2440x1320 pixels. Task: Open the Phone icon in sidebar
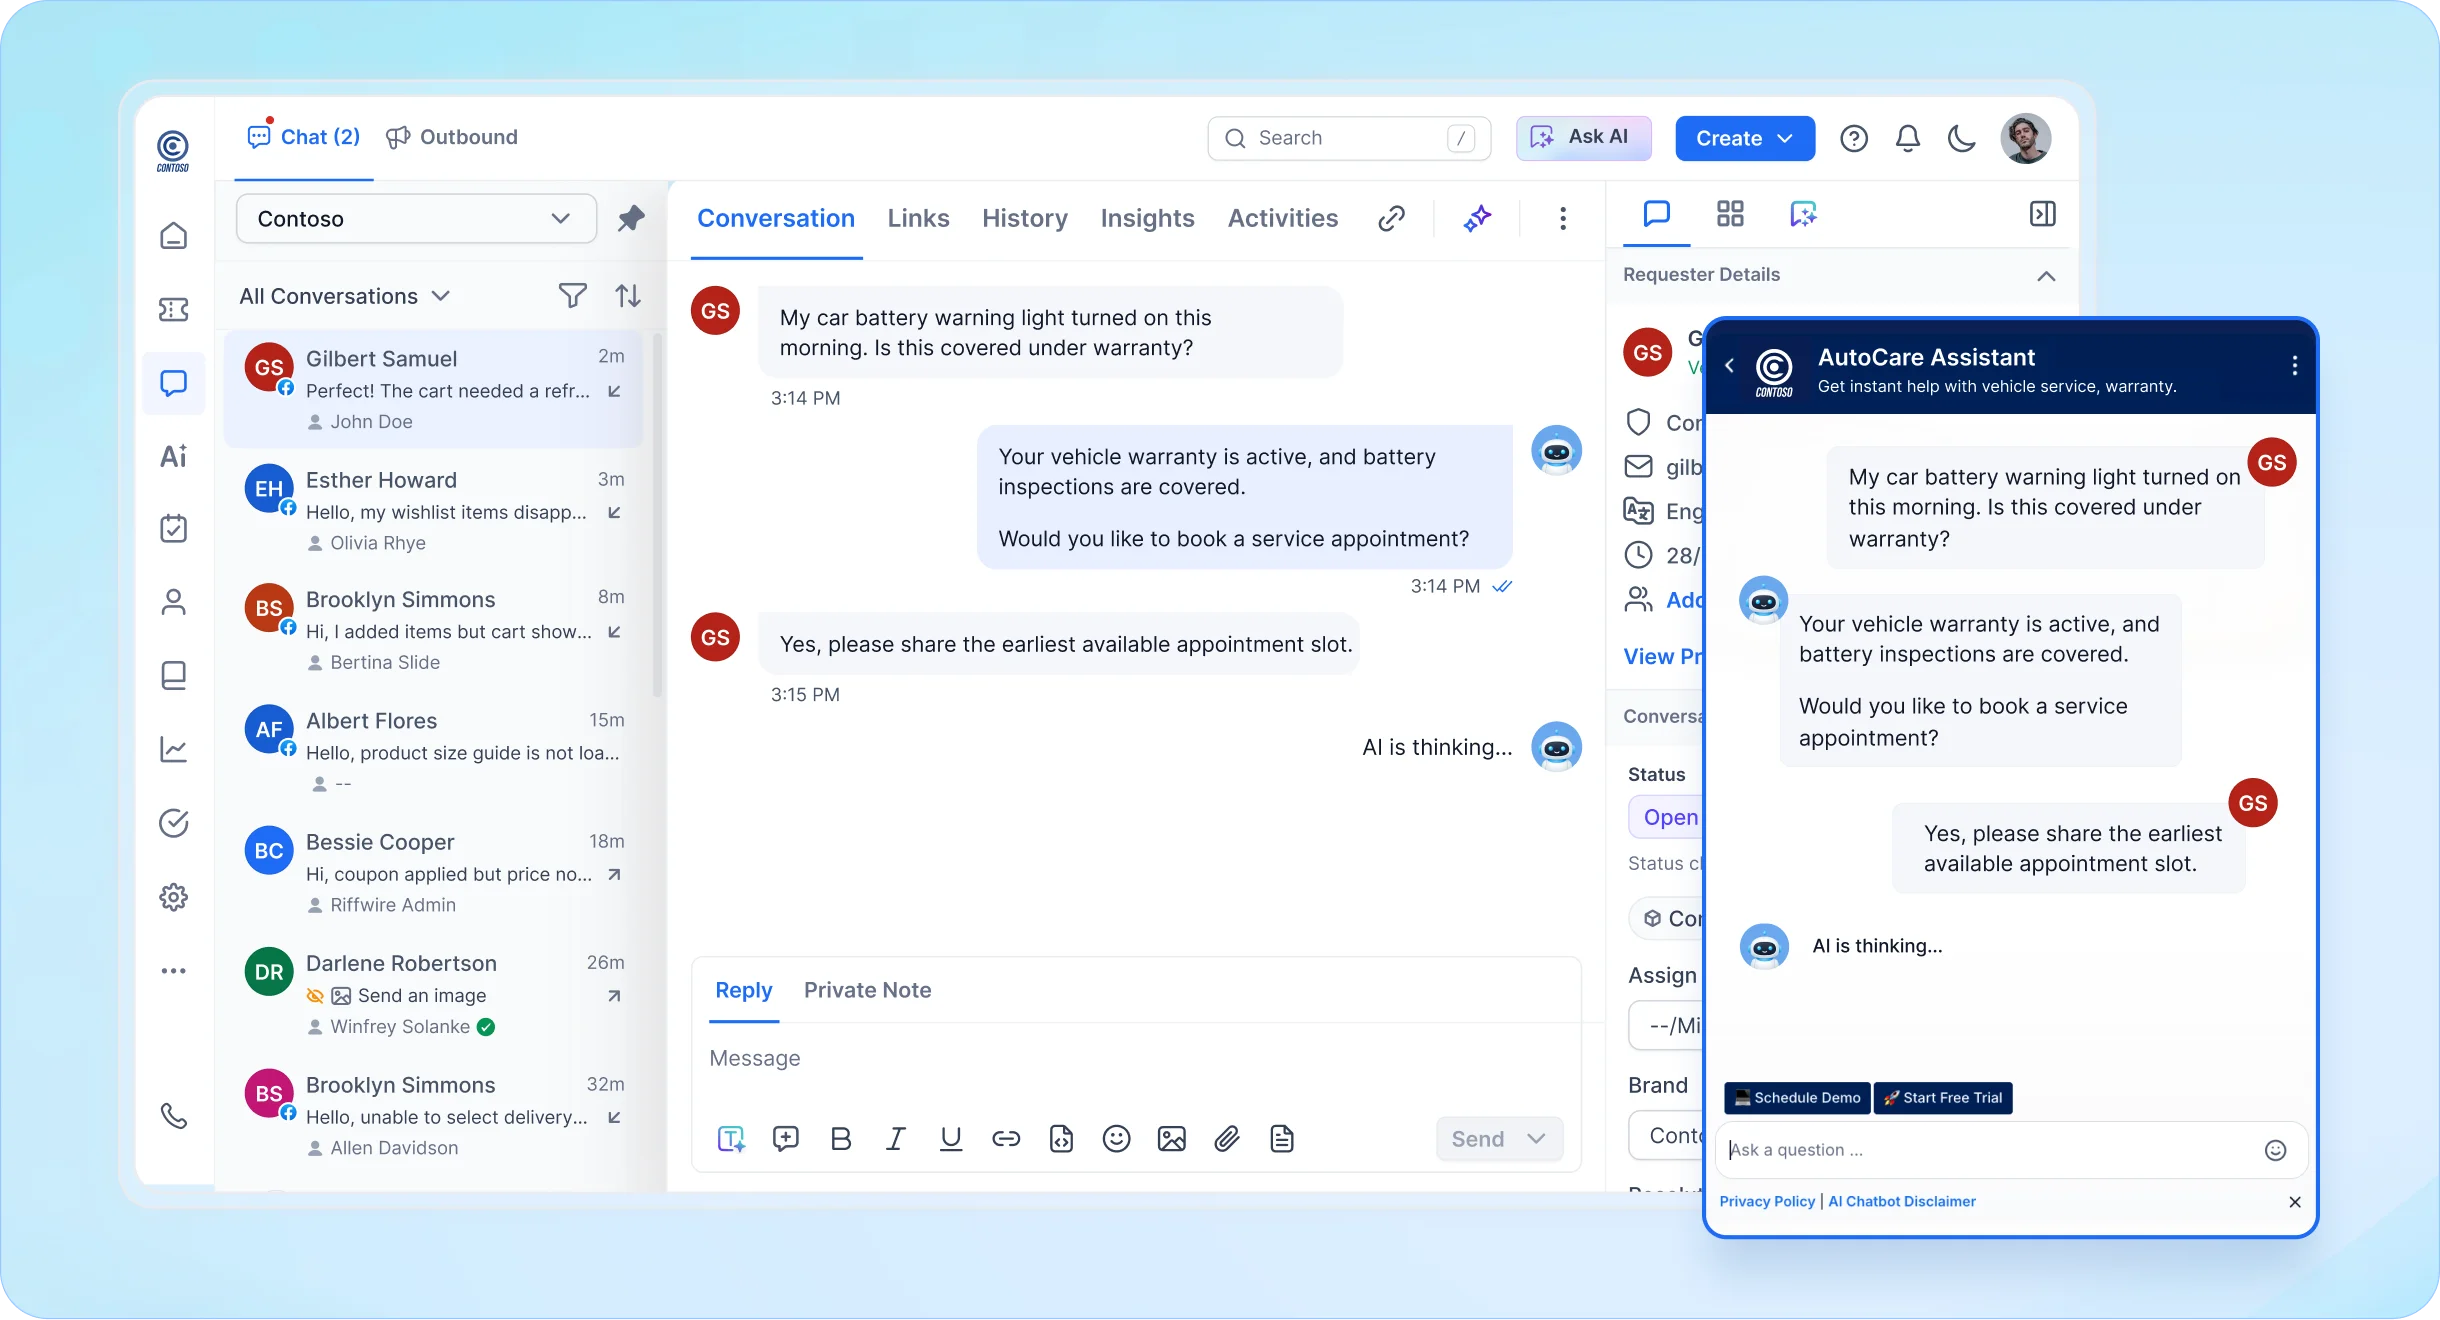tap(174, 1116)
